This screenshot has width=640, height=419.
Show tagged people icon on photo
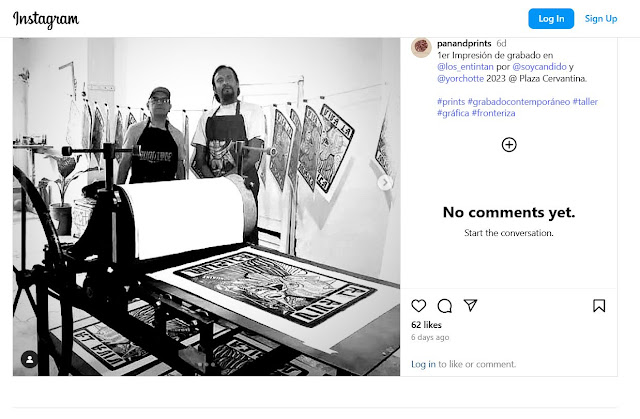[x=29, y=359]
